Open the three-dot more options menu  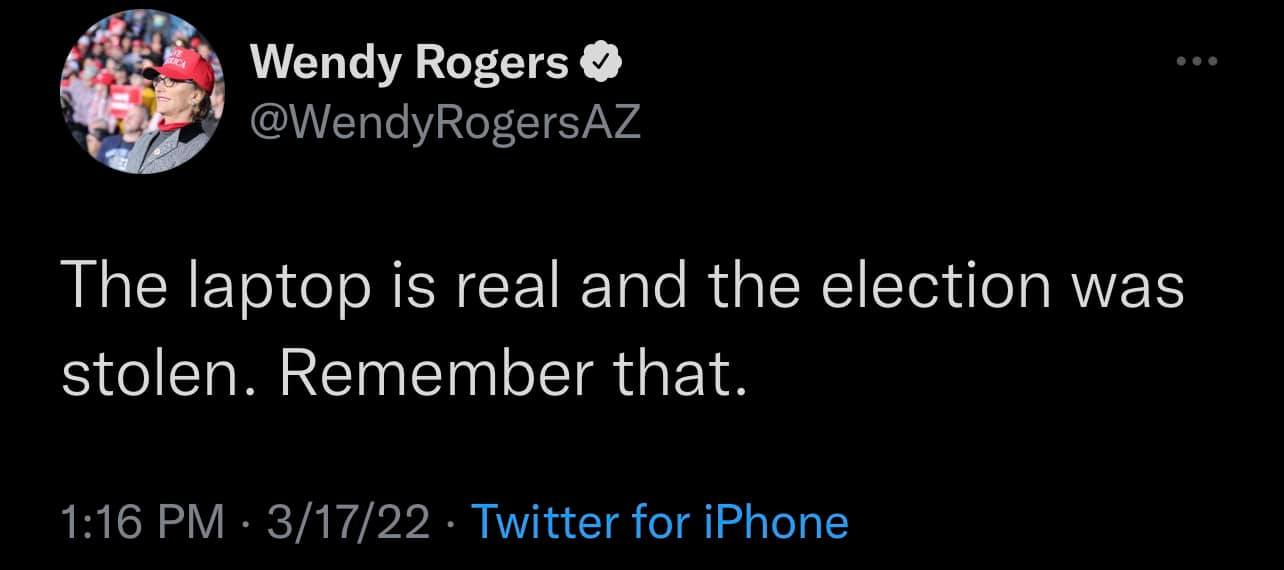coord(1198,61)
